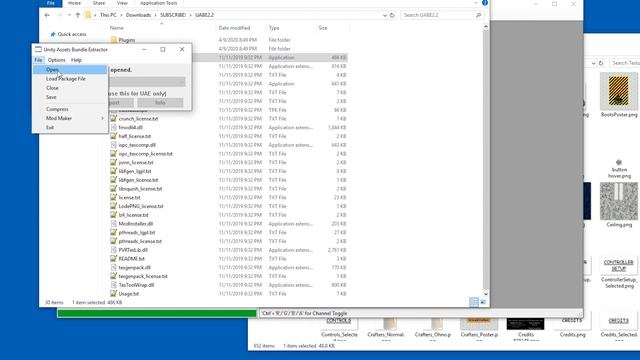Expand the chevron after This PC in path

[x=121, y=15]
